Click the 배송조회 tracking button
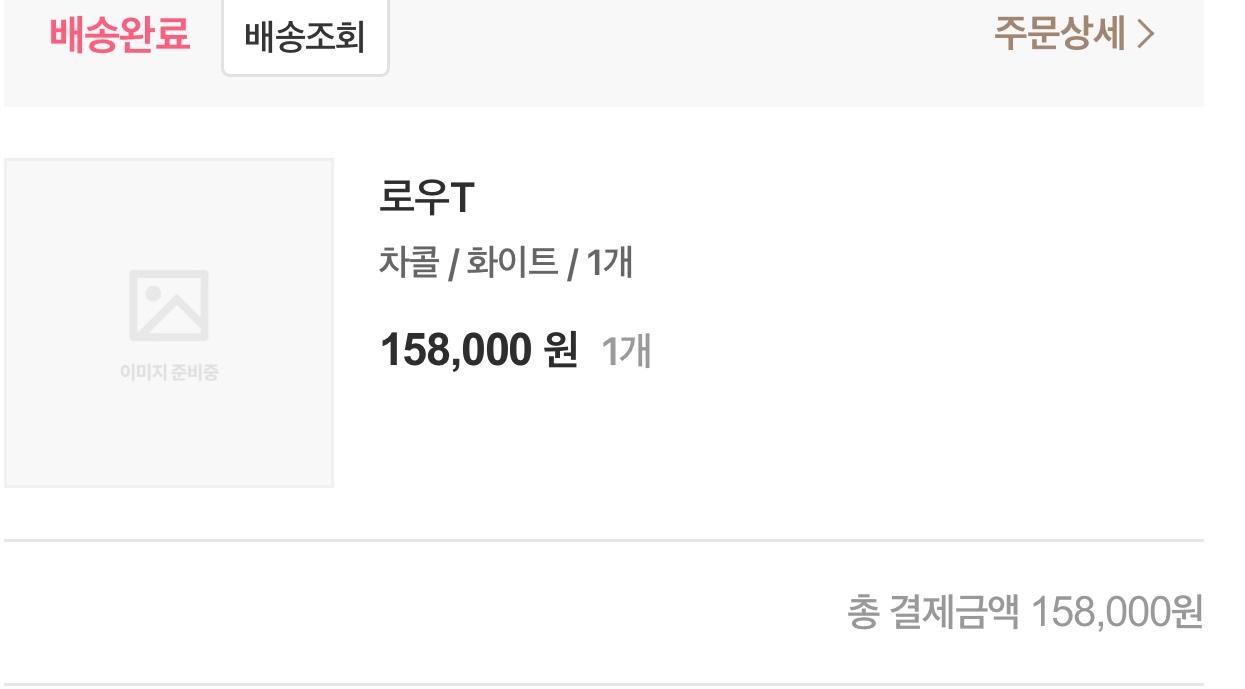Image resolution: width=1245 pixels, height=689 pixels. coord(305,39)
